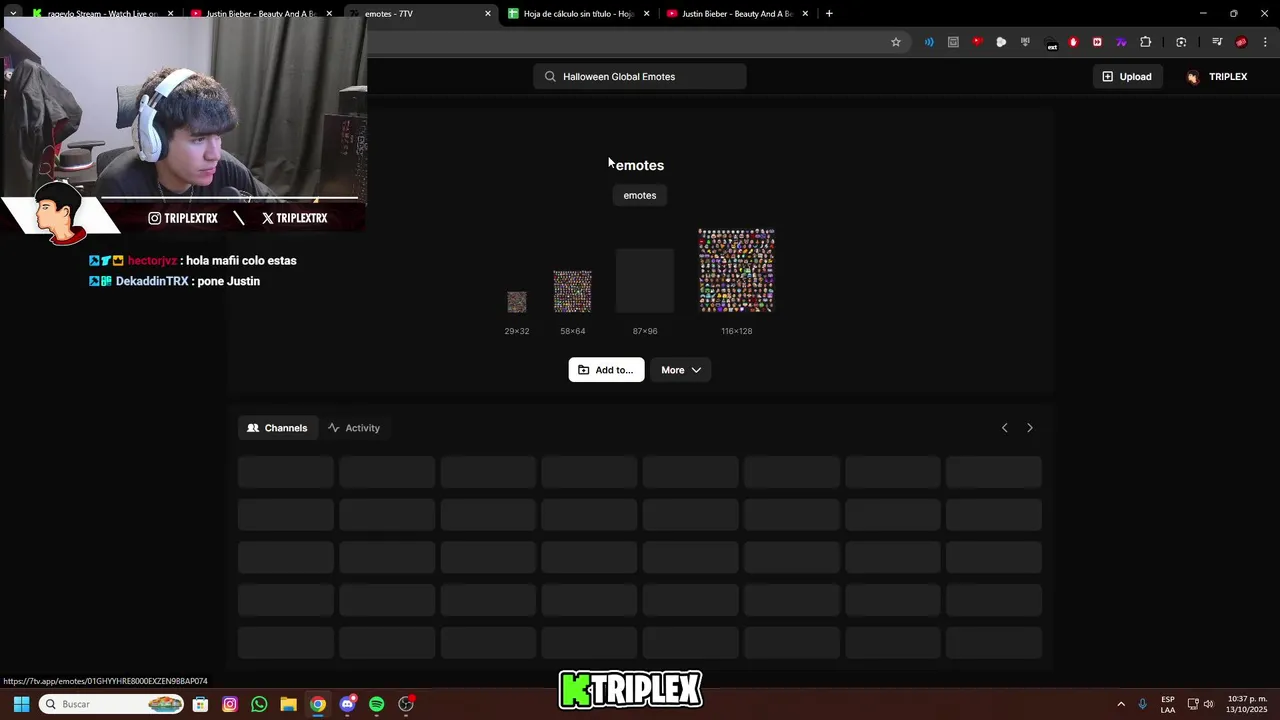Select the 87×96 emote preview placeholder
This screenshot has width=1280, height=720.
(x=645, y=280)
